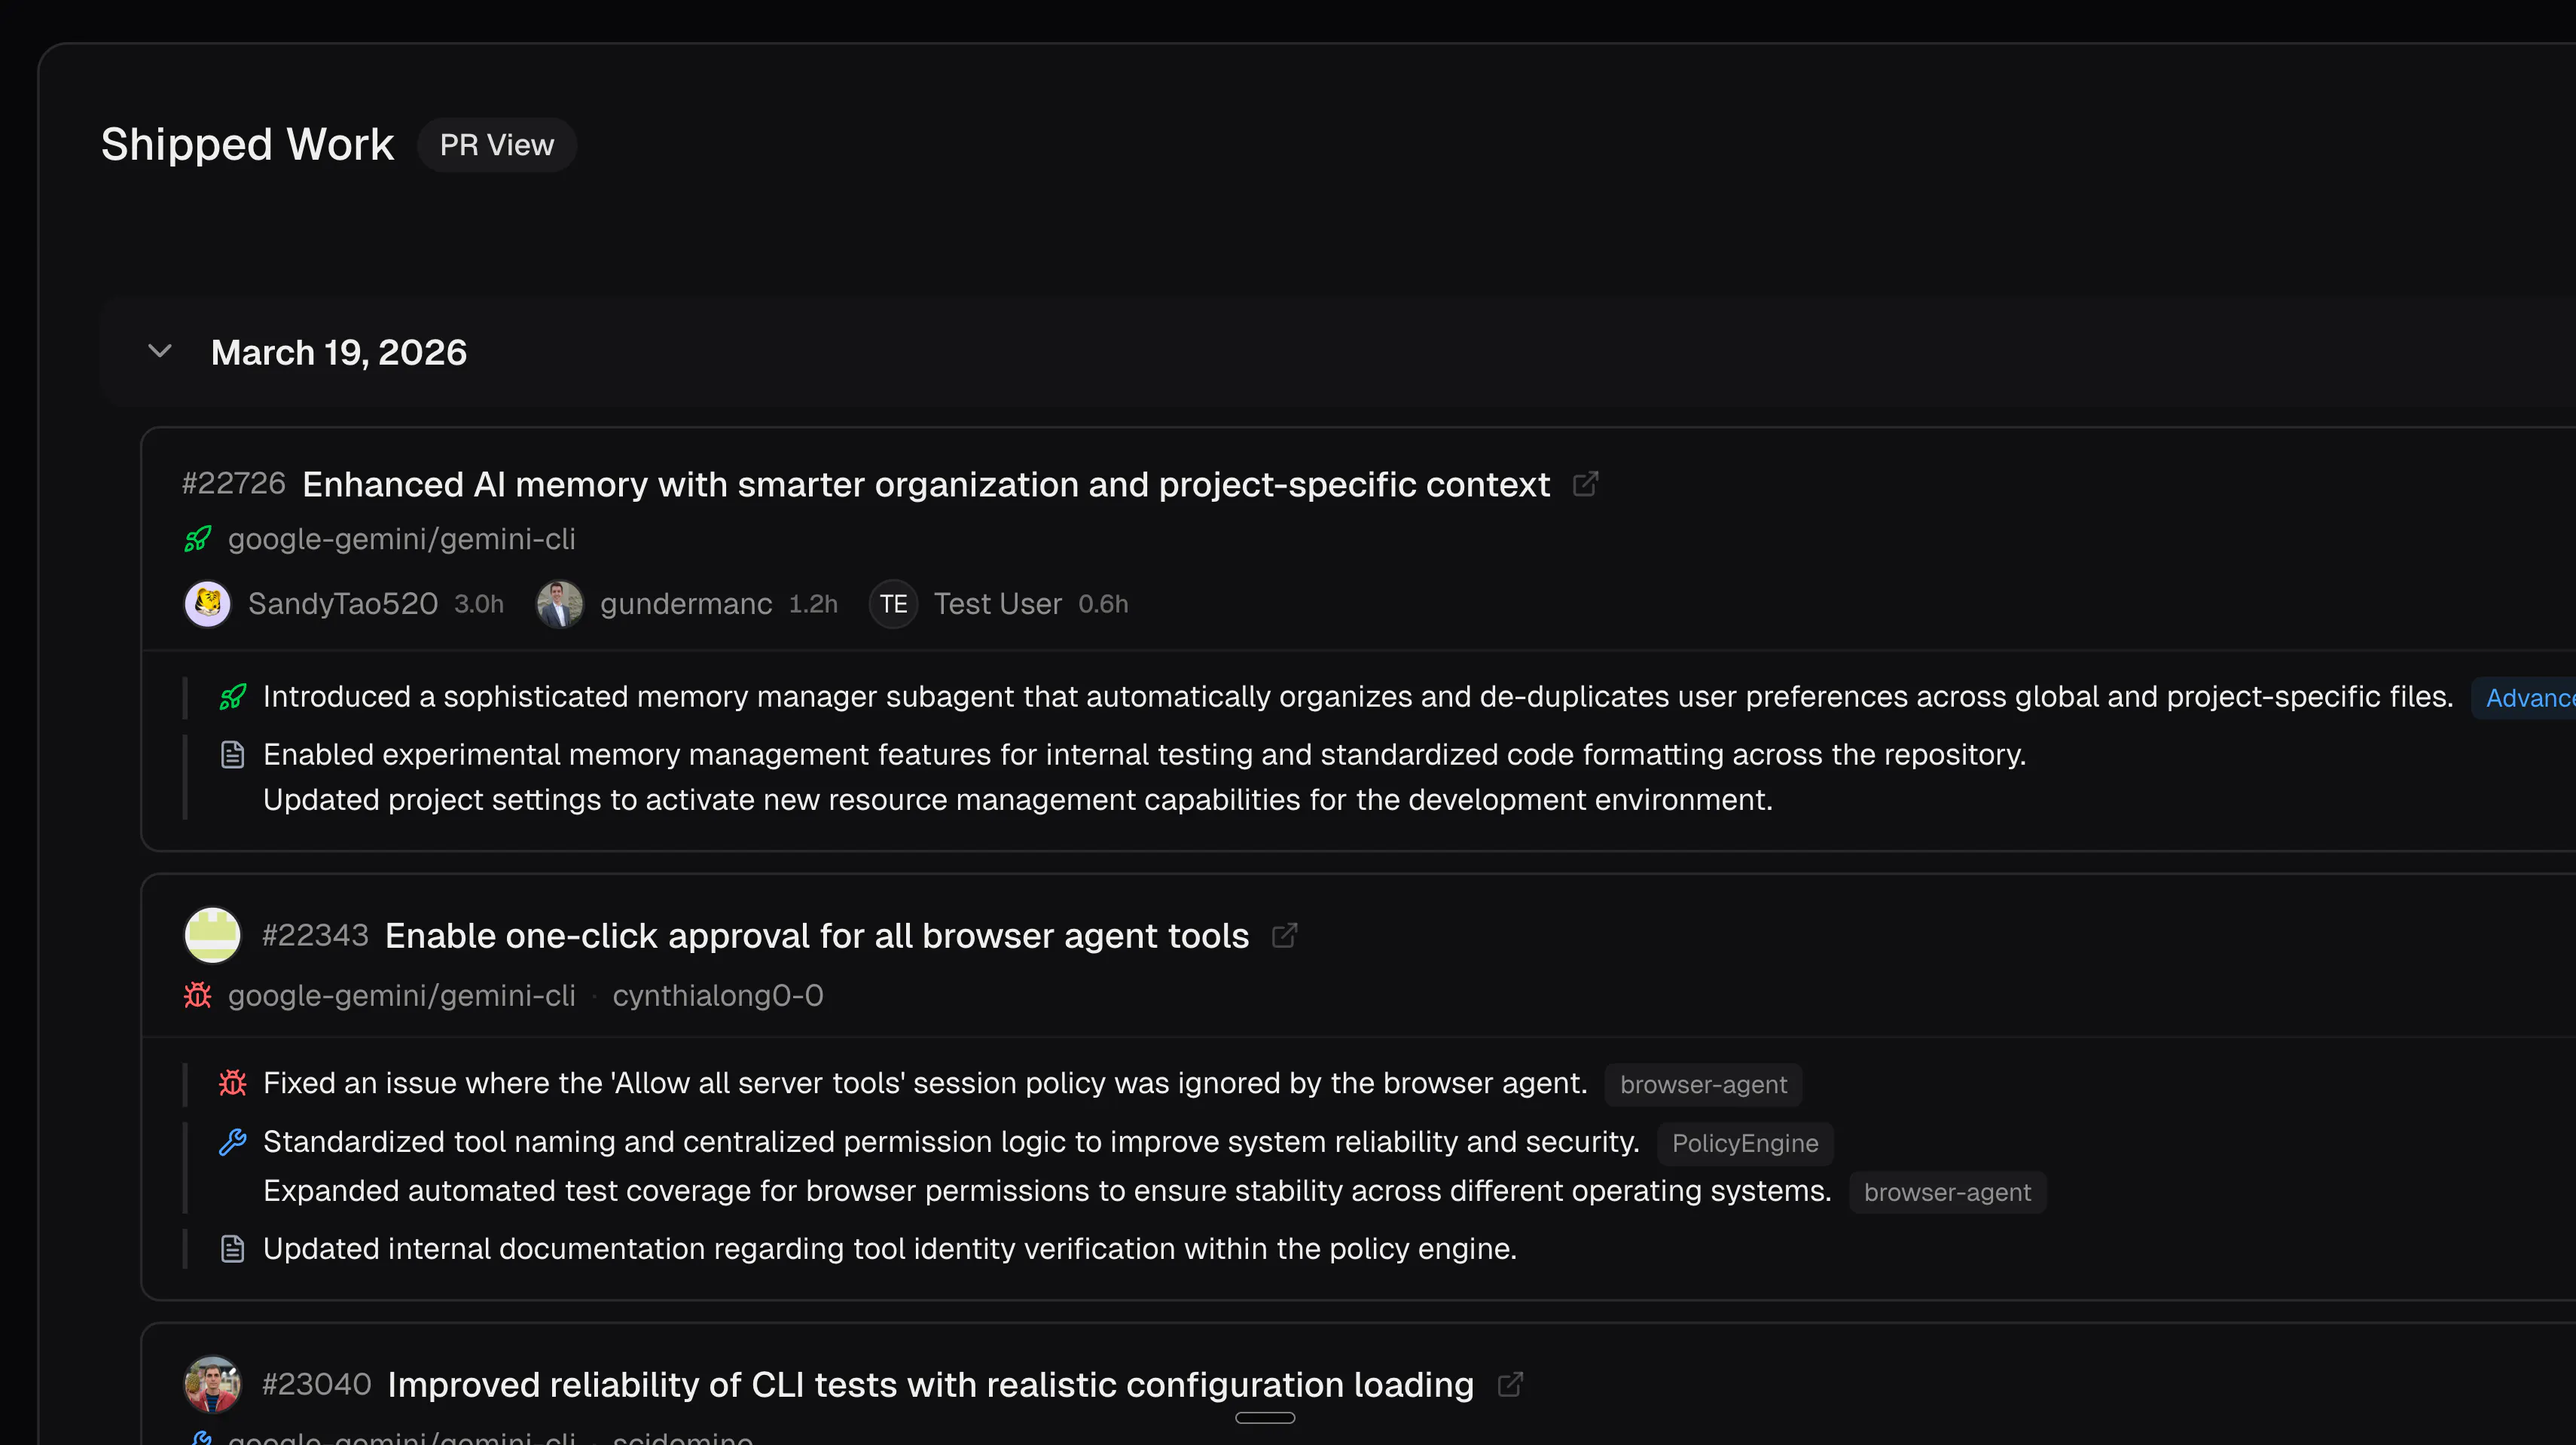Screen dimensions: 2576x1445
Task: Open PR title about enhanced AI memory
Action: 926,485
